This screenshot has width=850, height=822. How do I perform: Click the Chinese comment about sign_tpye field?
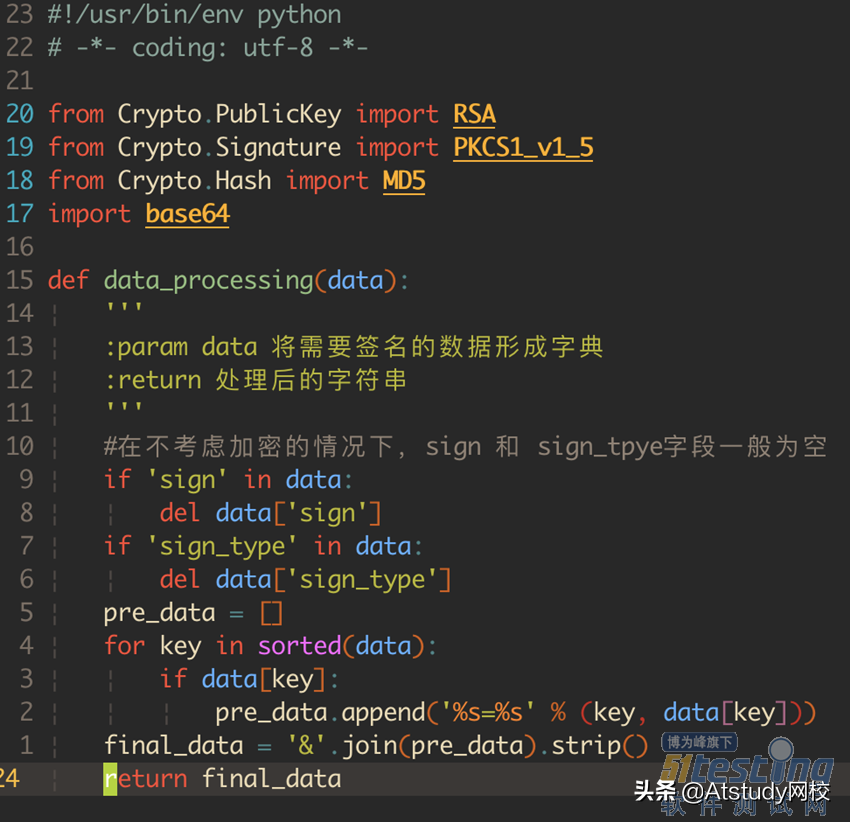[465, 447]
